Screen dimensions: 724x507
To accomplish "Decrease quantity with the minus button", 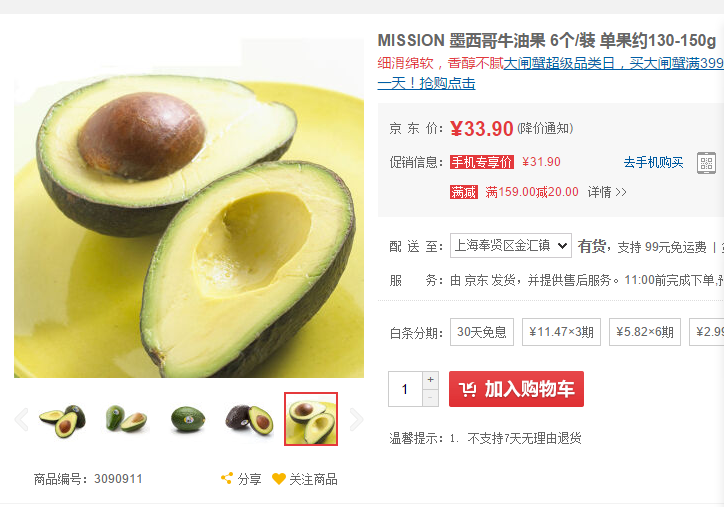I will coord(430,398).
